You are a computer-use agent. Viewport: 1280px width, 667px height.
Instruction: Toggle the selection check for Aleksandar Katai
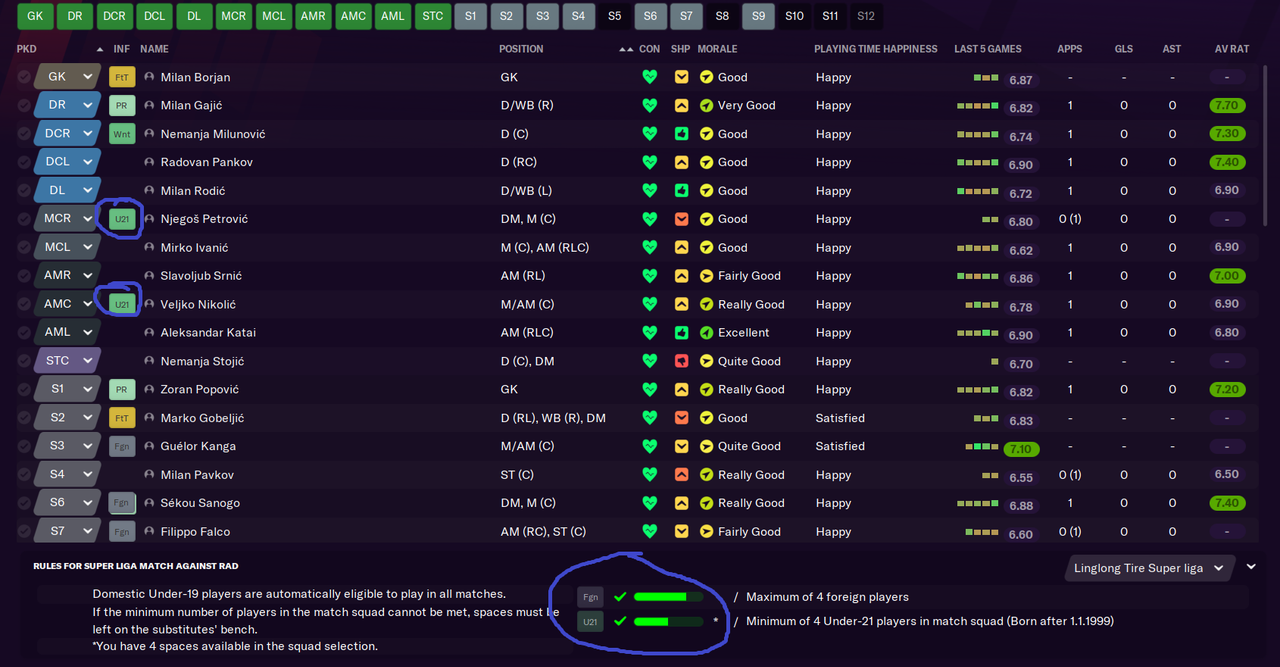click(x=24, y=332)
